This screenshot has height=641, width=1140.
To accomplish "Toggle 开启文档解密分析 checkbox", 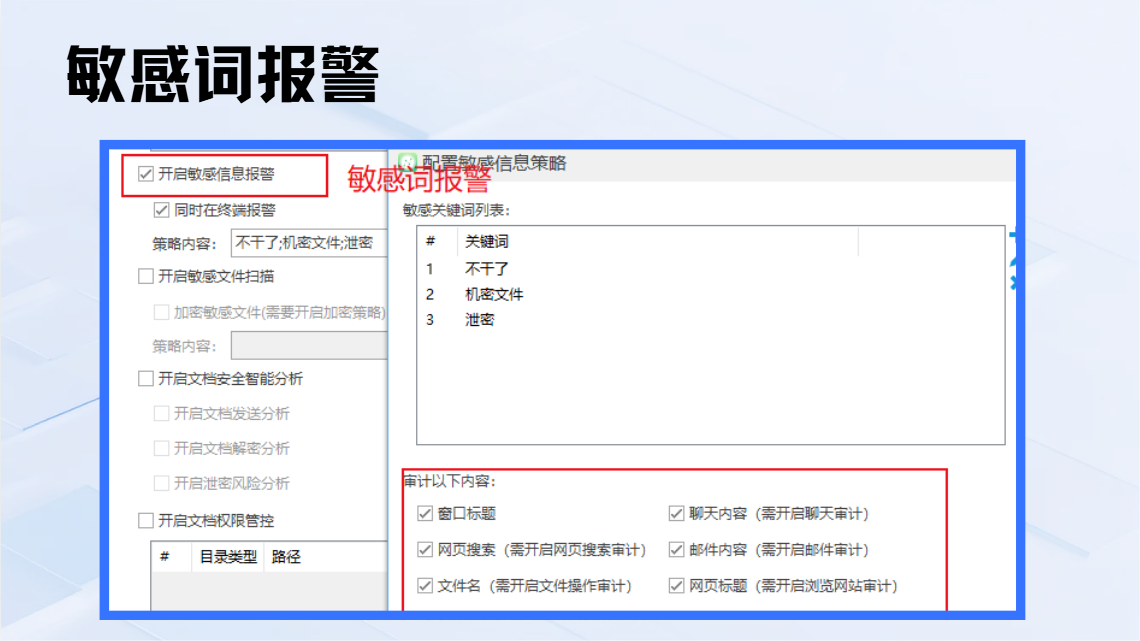I will click(161, 448).
